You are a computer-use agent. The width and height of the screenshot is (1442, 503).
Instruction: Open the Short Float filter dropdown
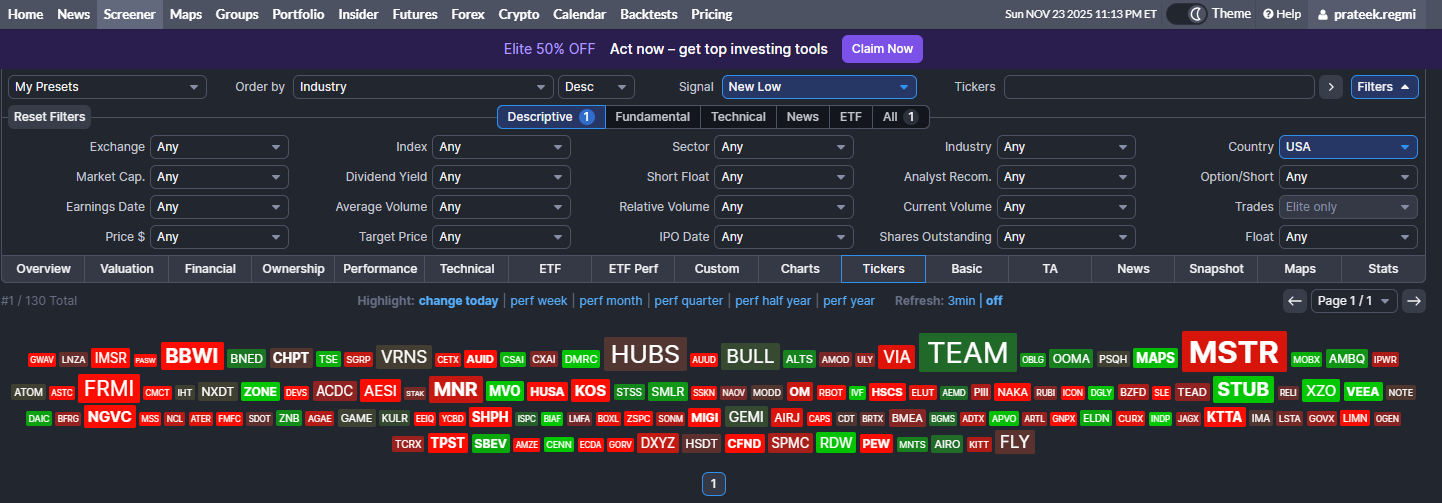784,177
